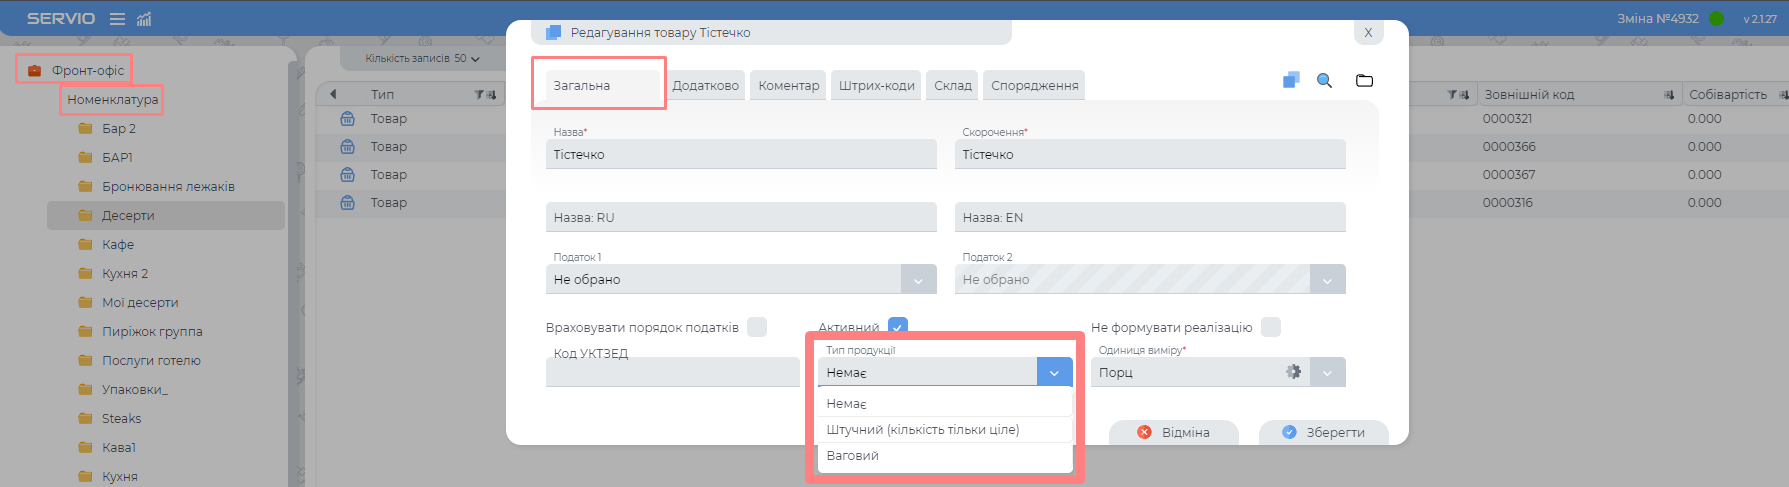Toggle the Активний checkbox
The width and height of the screenshot is (1789, 487).
(897, 327)
